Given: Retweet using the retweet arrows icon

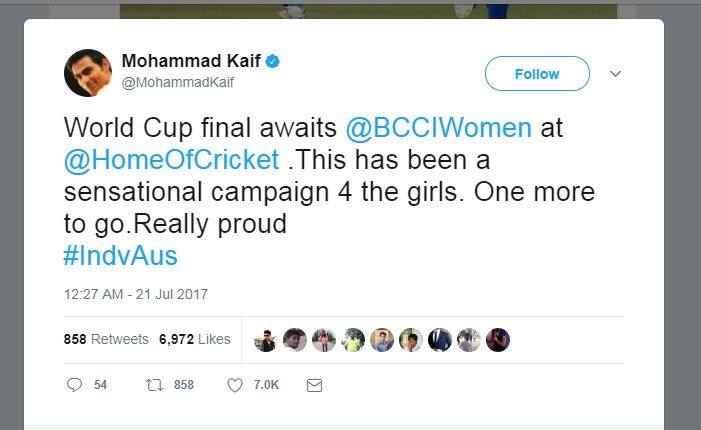Looking at the screenshot, I should tap(154, 385).
